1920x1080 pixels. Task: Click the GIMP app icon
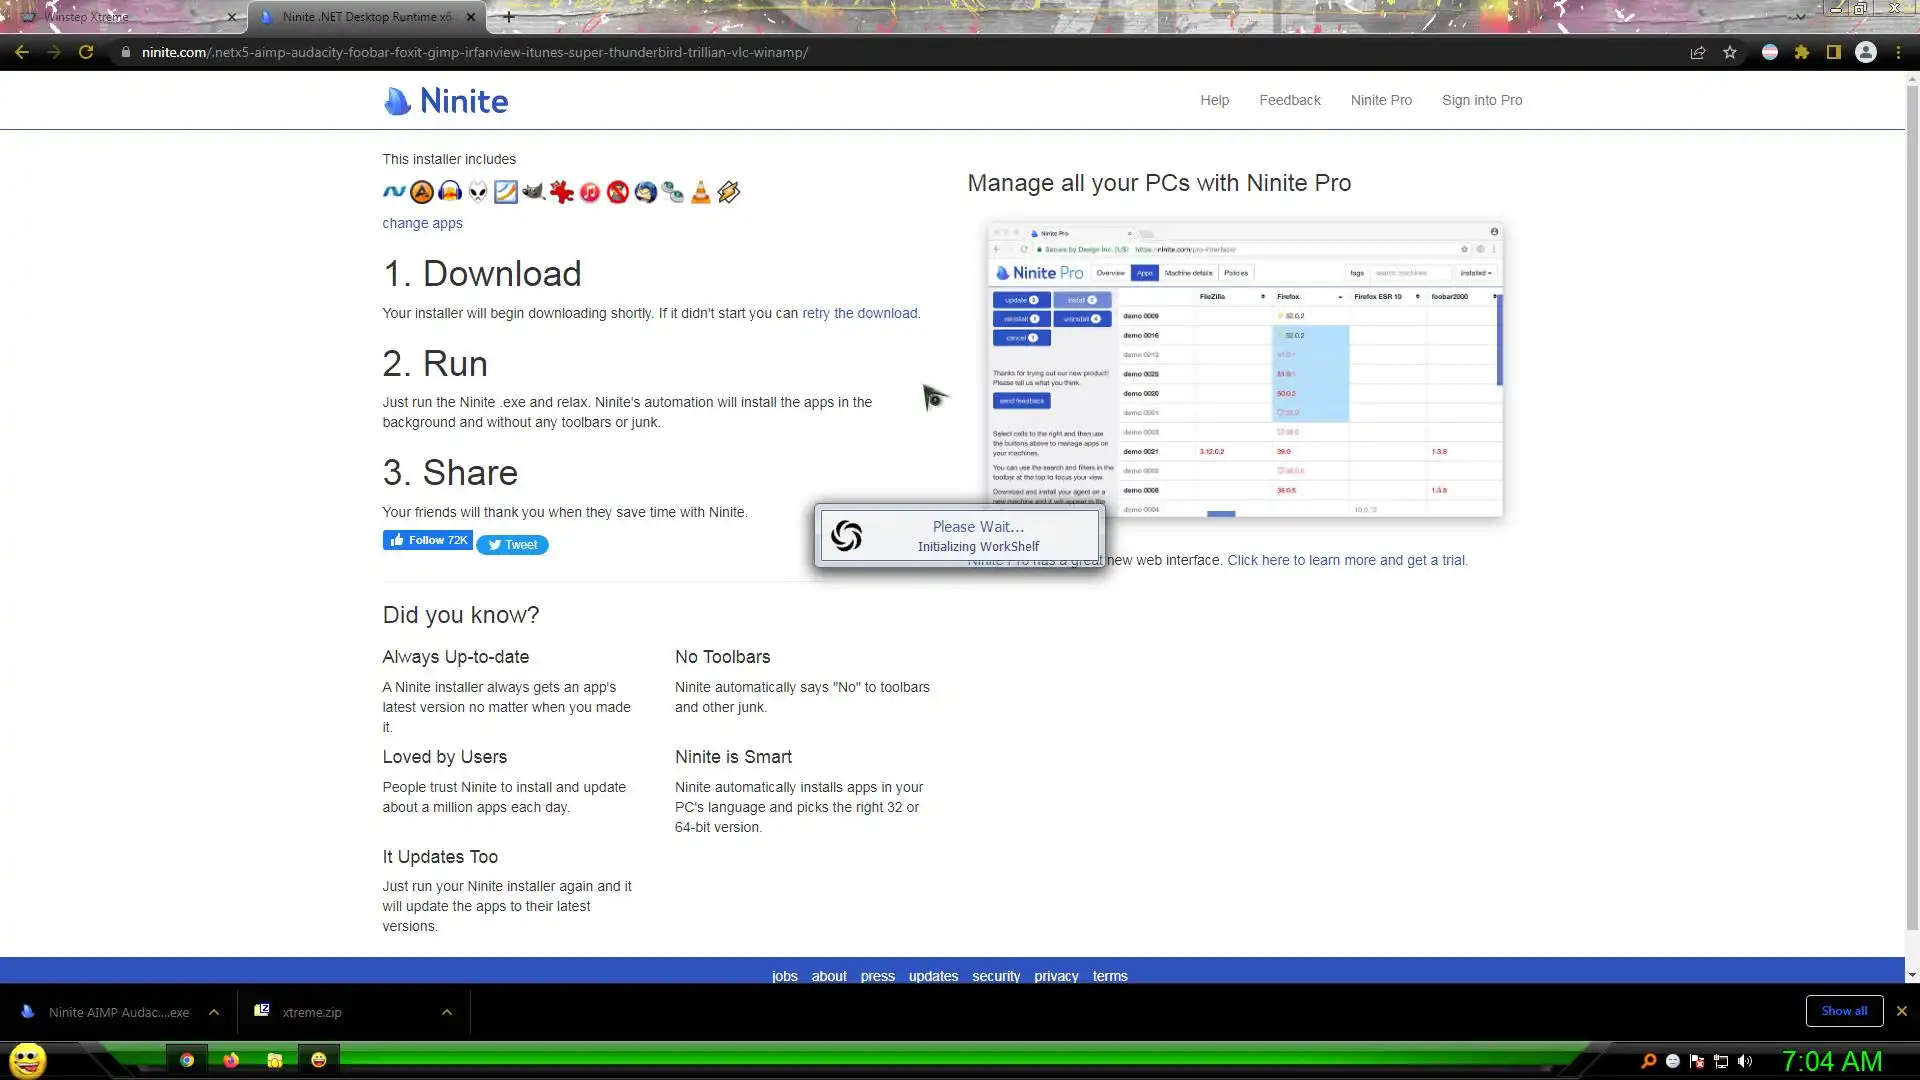point(533,192)
